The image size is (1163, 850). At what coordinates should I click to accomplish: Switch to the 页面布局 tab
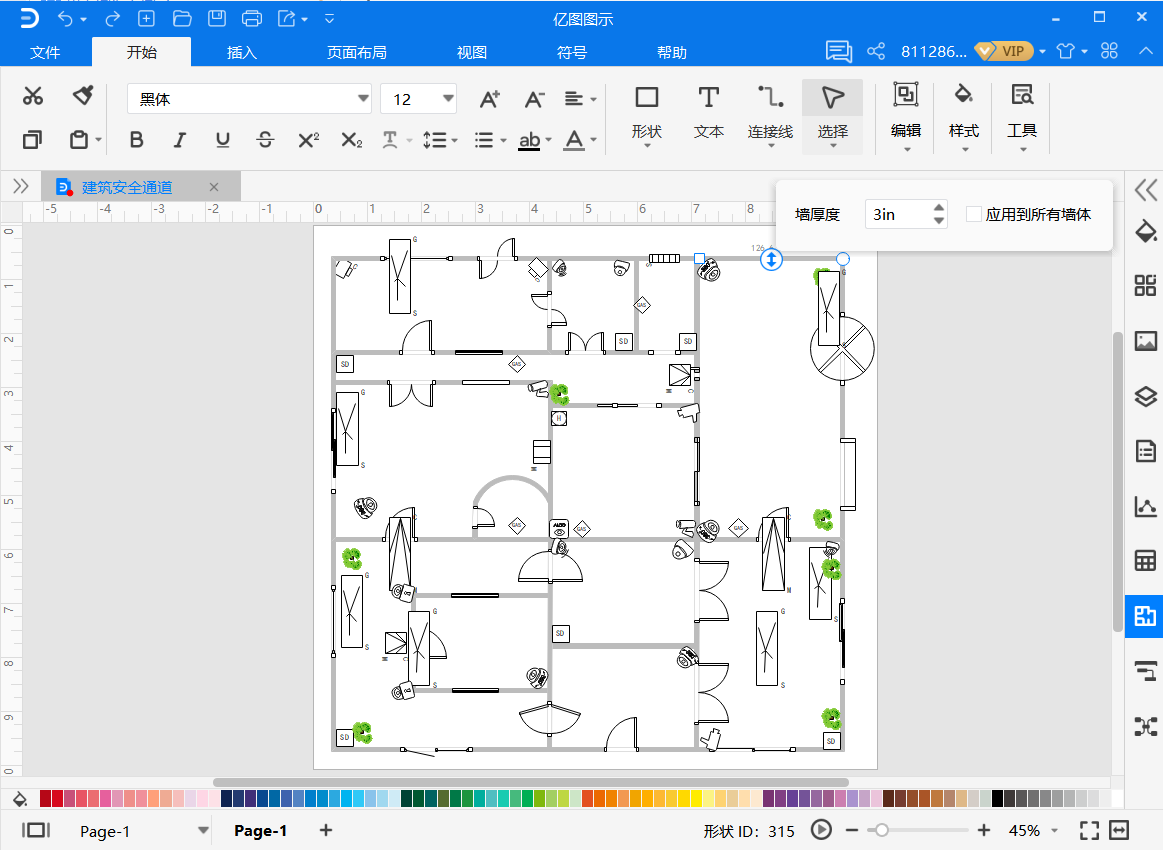(x=357, y=52)
